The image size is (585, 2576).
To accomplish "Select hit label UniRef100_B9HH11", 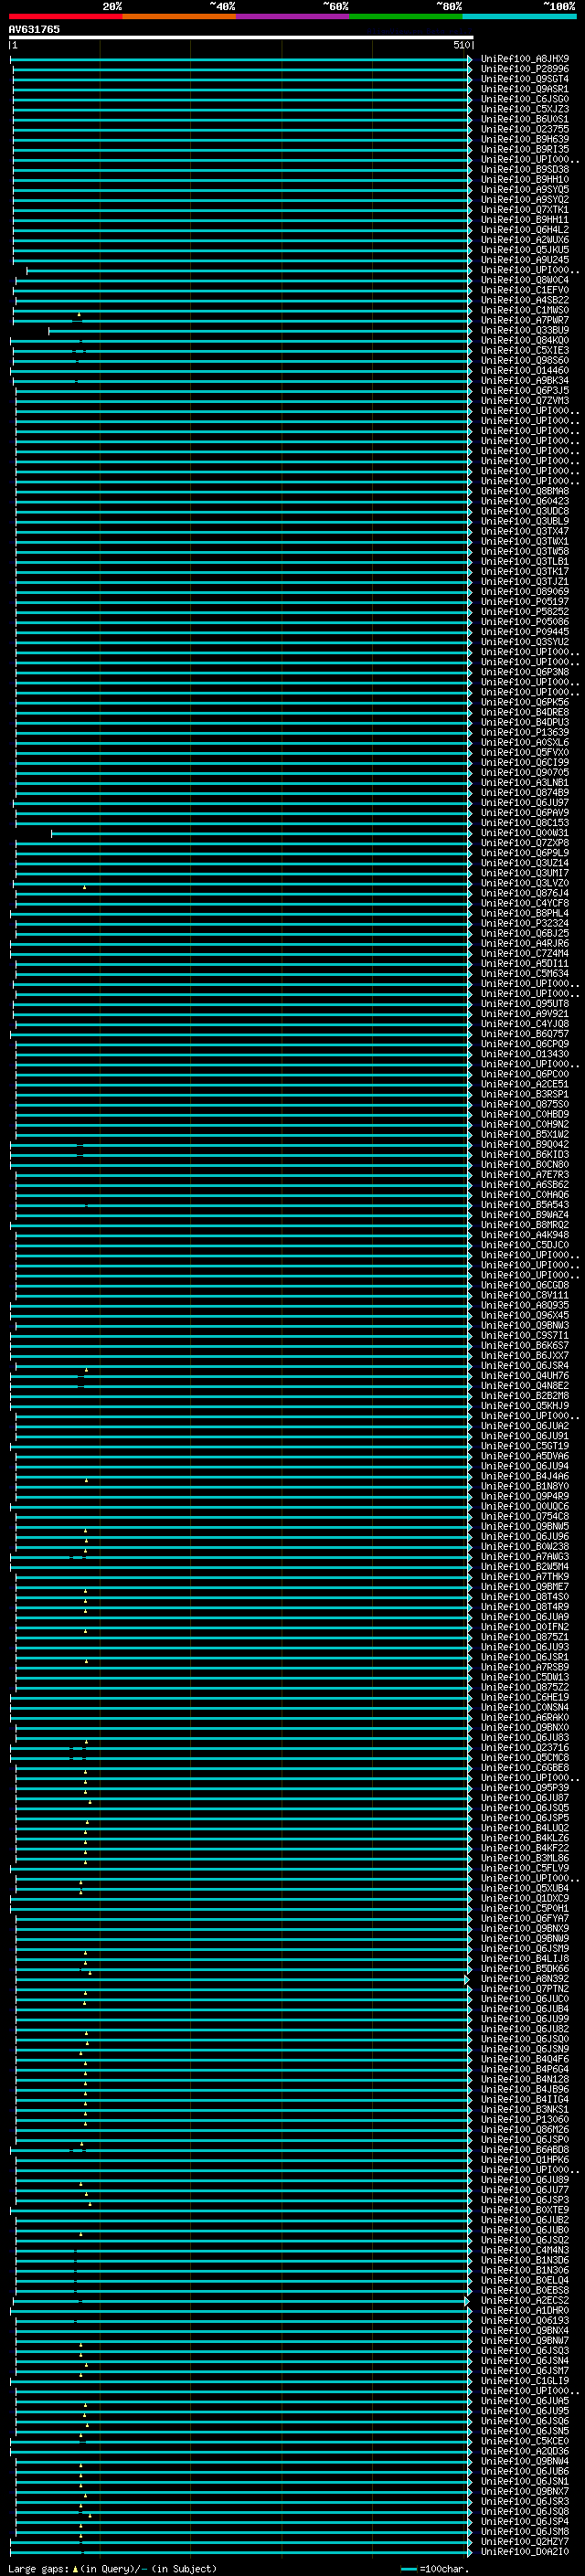I will (525, 219).
